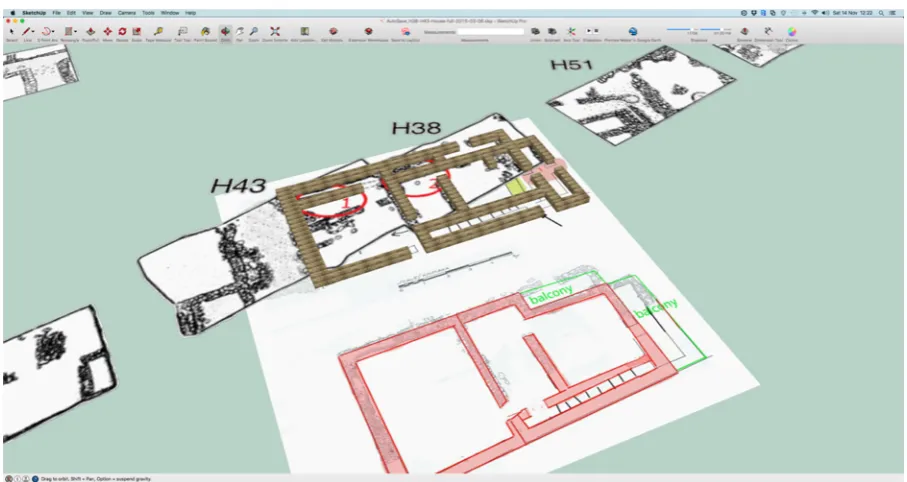Open the File menu
Viewport: 907px width, 482px height.
56,13
